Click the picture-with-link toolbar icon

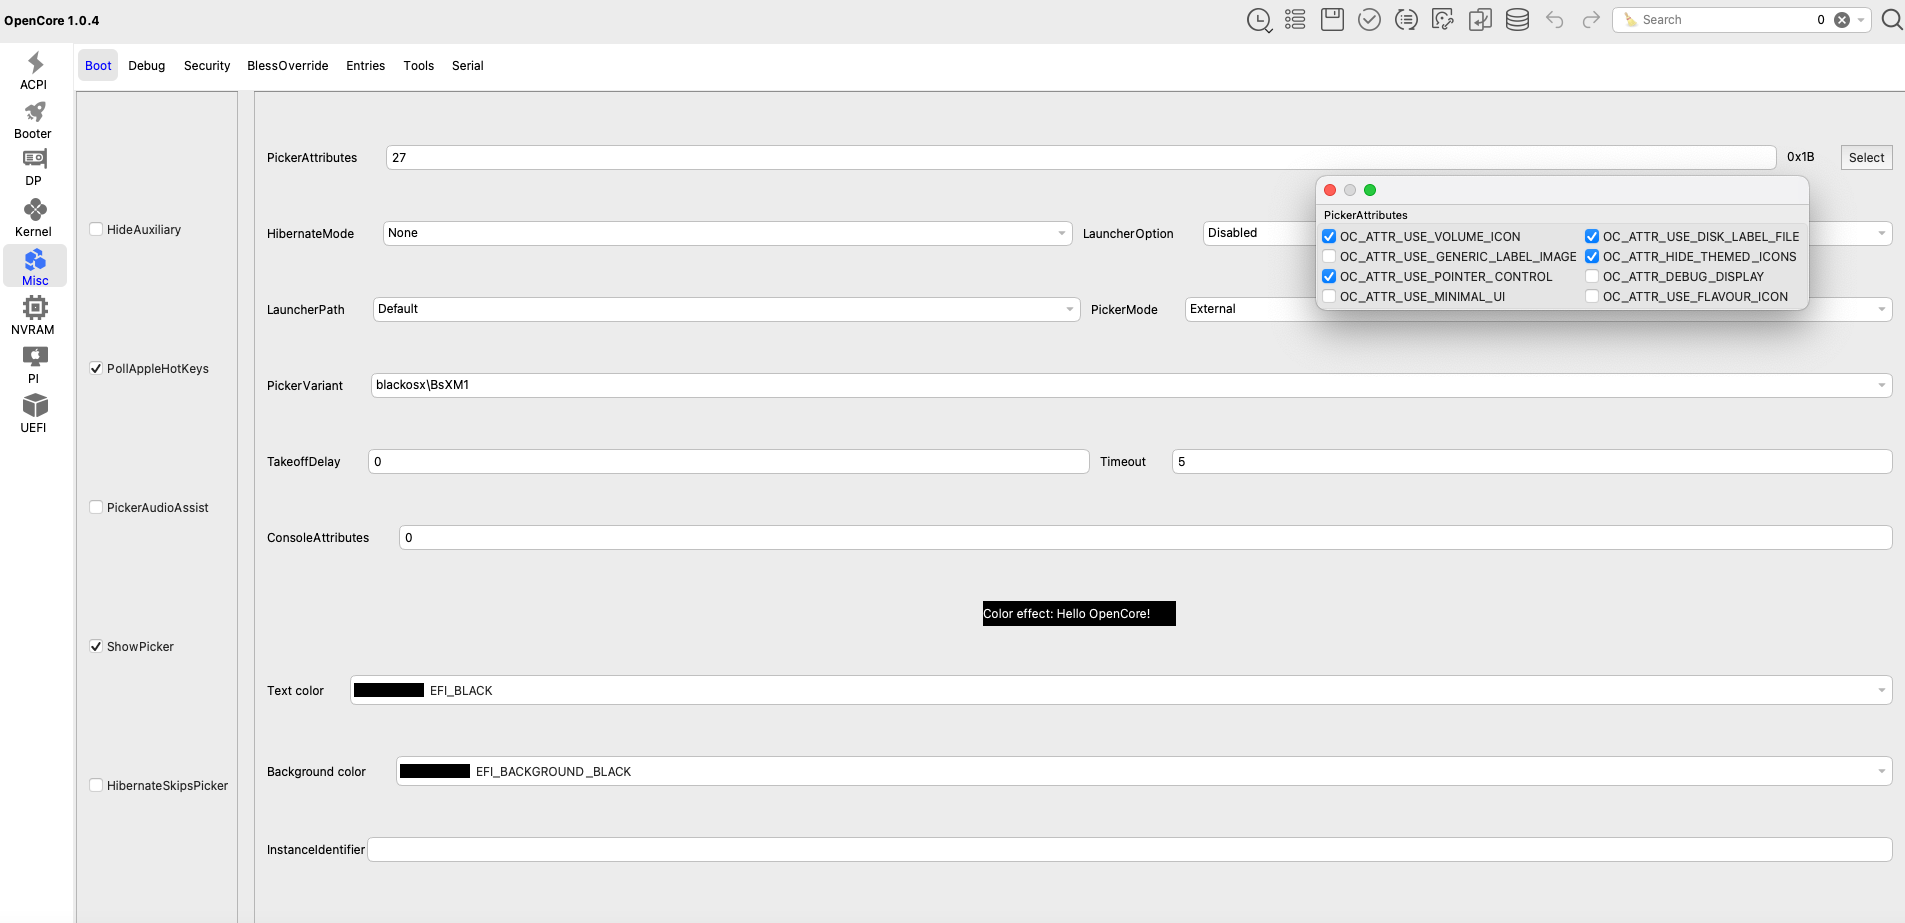pos(1443,20)
